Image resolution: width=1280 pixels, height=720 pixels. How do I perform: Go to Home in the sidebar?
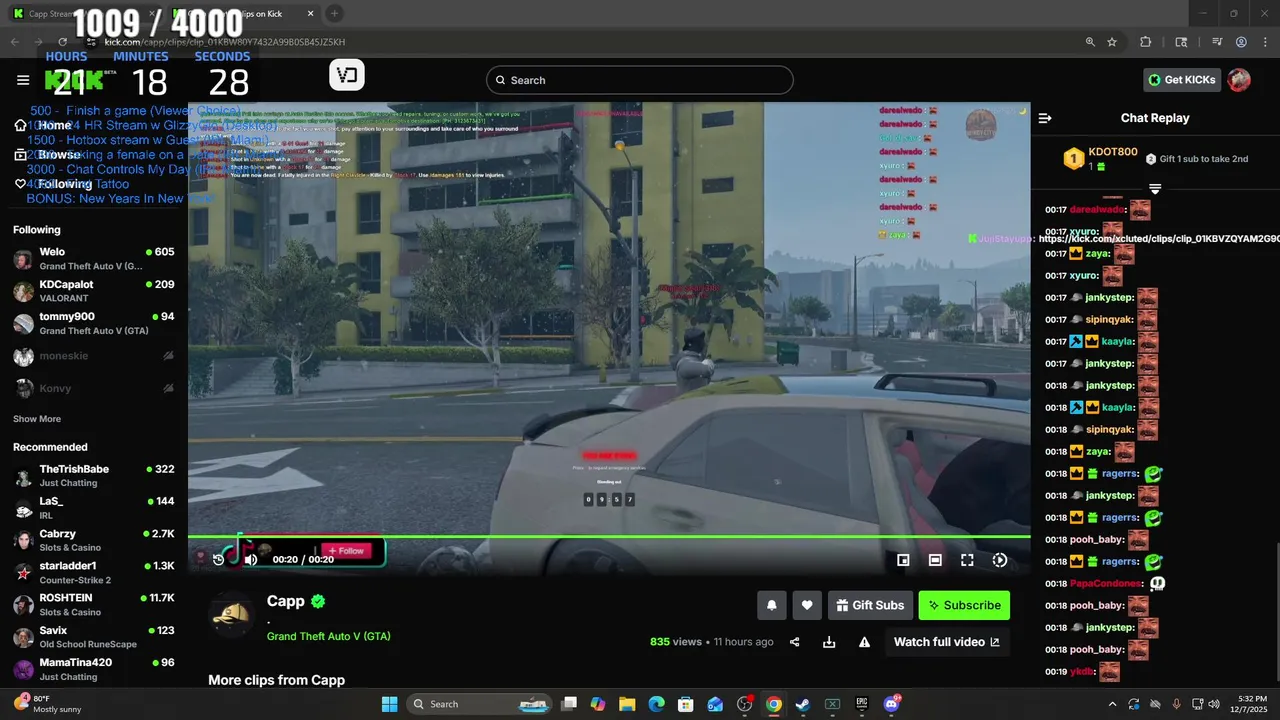[44, 125]
